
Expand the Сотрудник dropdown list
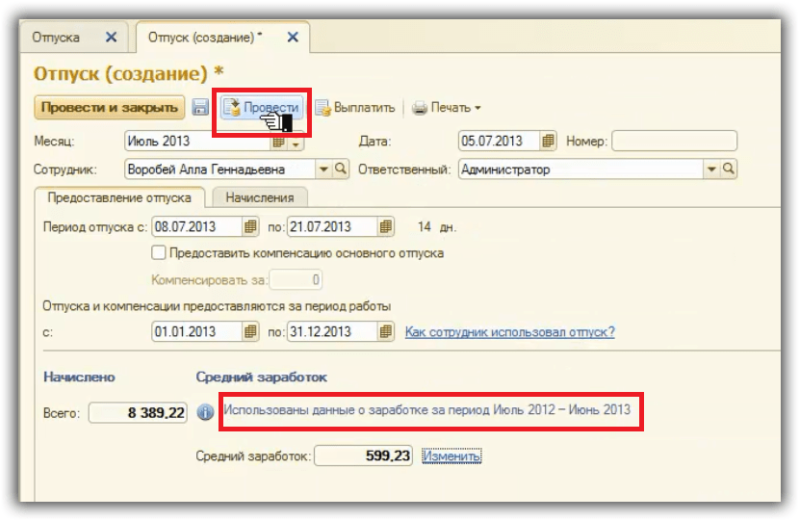tap(323, 169)
